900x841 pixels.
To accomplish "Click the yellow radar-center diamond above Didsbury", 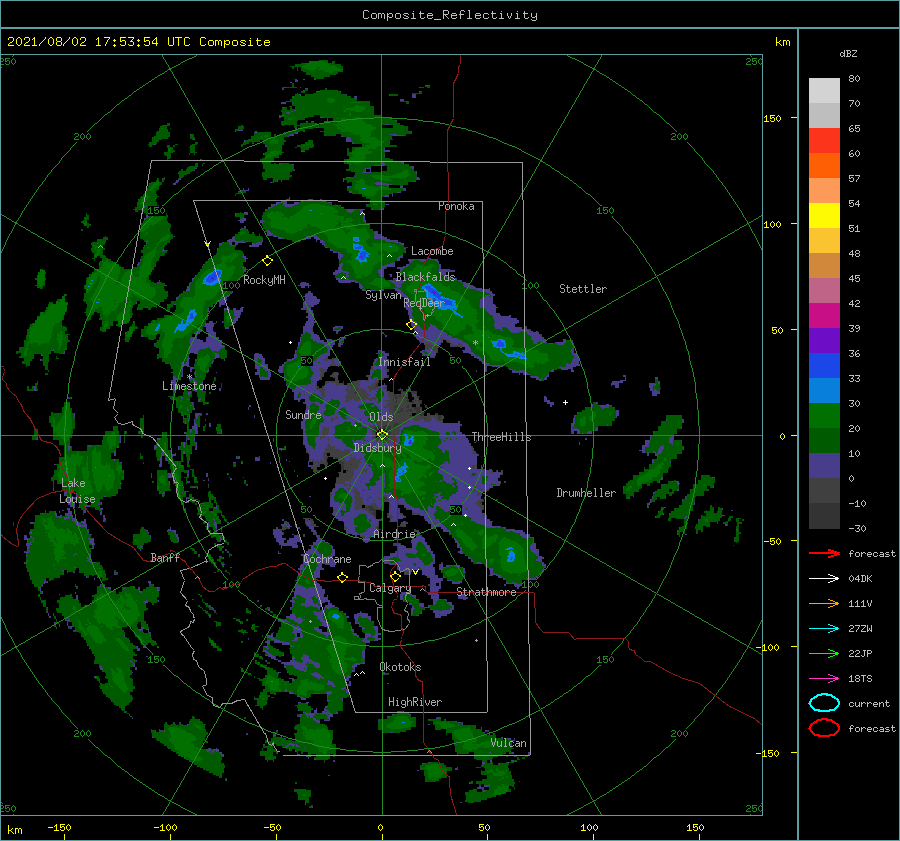I will coord(382,435).
